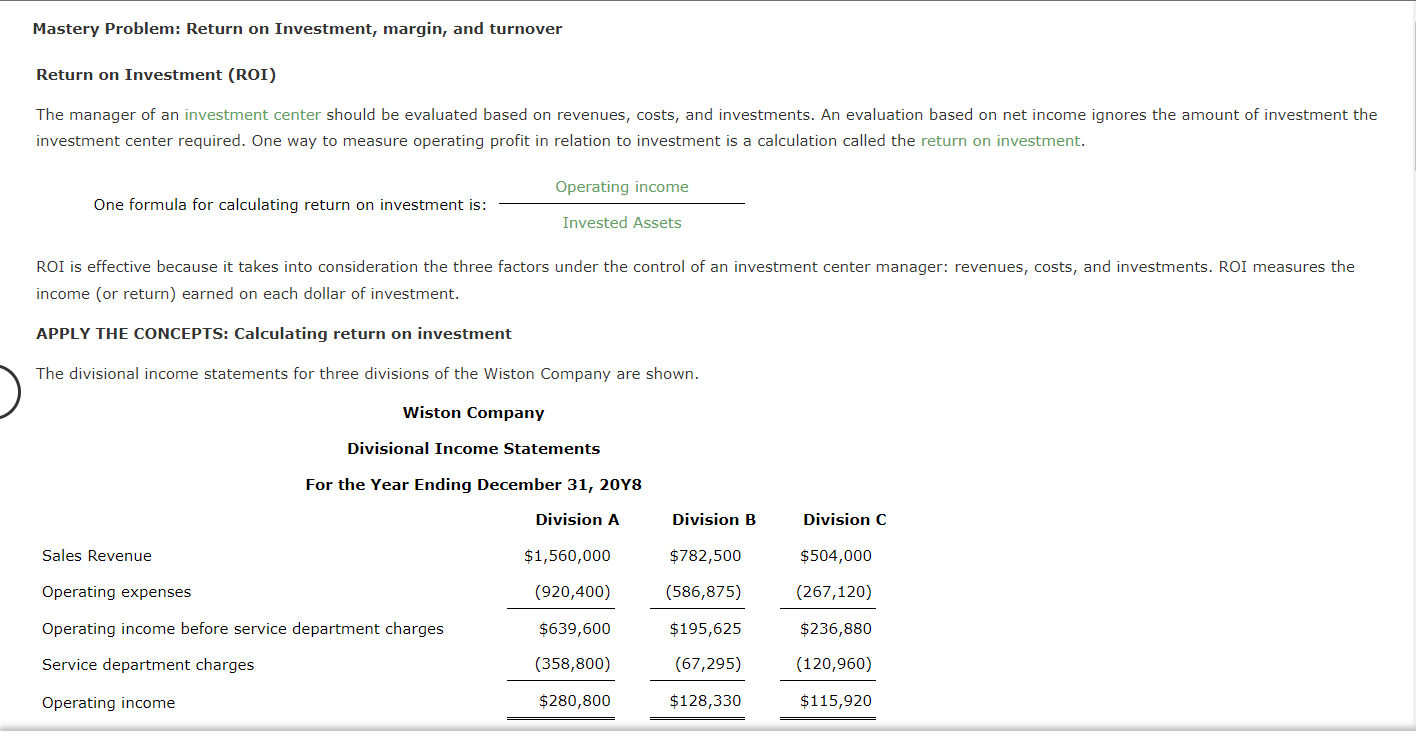
Task: Open the "investment center" glossary link
Action: 251,114
